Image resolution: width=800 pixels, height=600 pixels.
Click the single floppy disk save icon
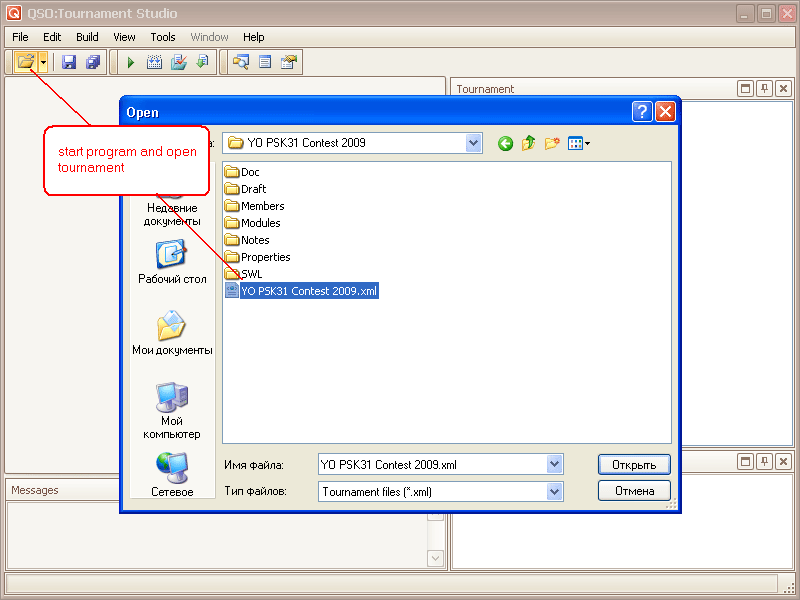(x=69, y=62)
